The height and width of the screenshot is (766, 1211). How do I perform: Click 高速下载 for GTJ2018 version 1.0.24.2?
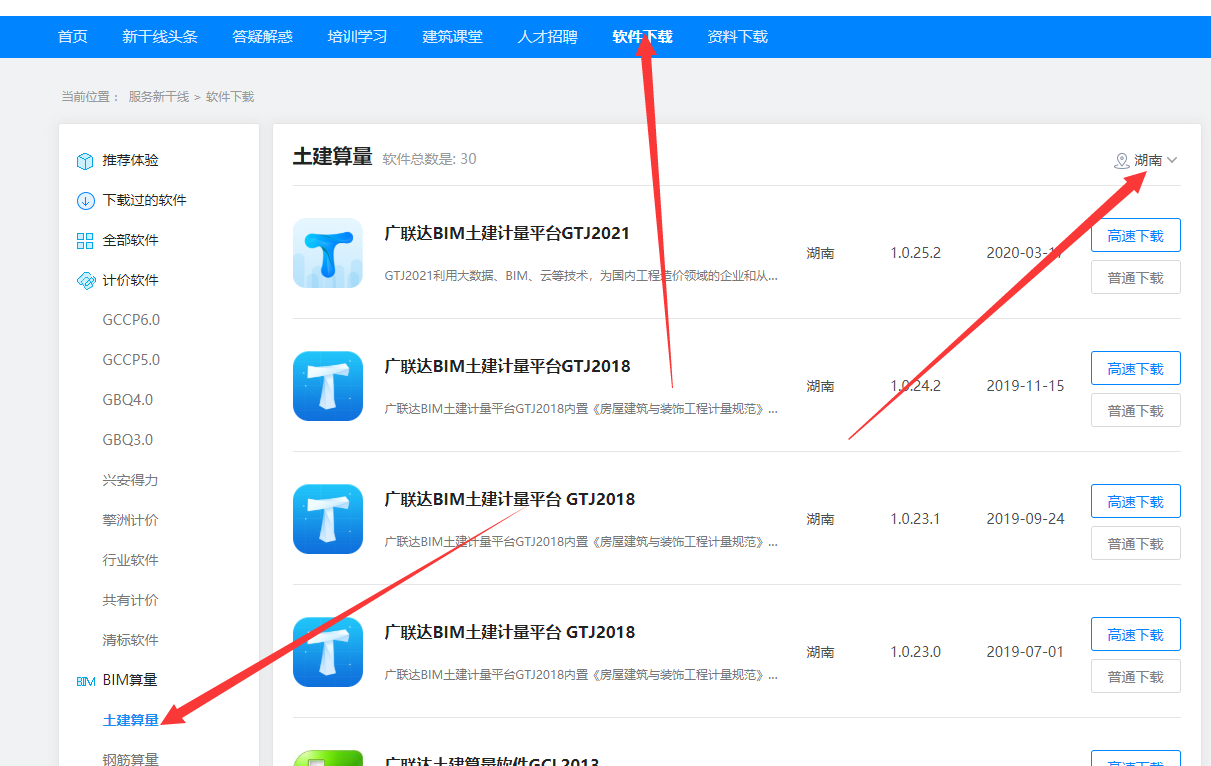pos(1136,368)
